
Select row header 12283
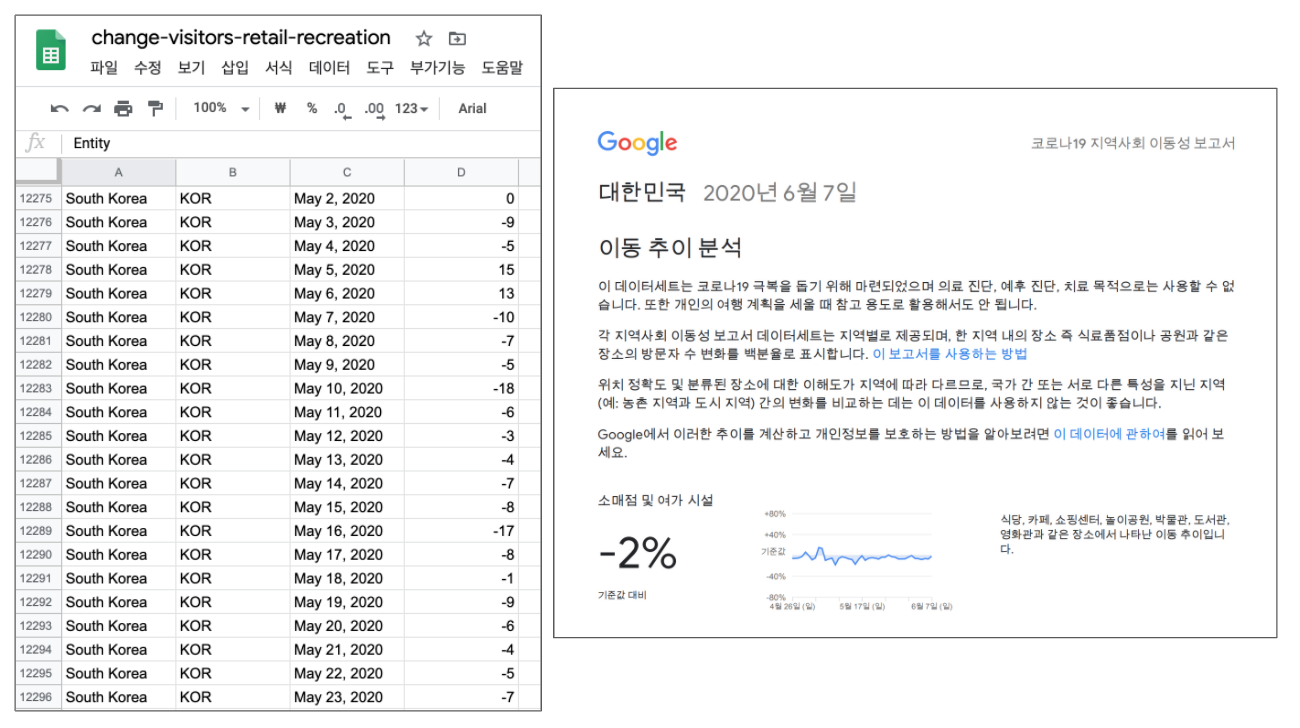click(38, 388)
